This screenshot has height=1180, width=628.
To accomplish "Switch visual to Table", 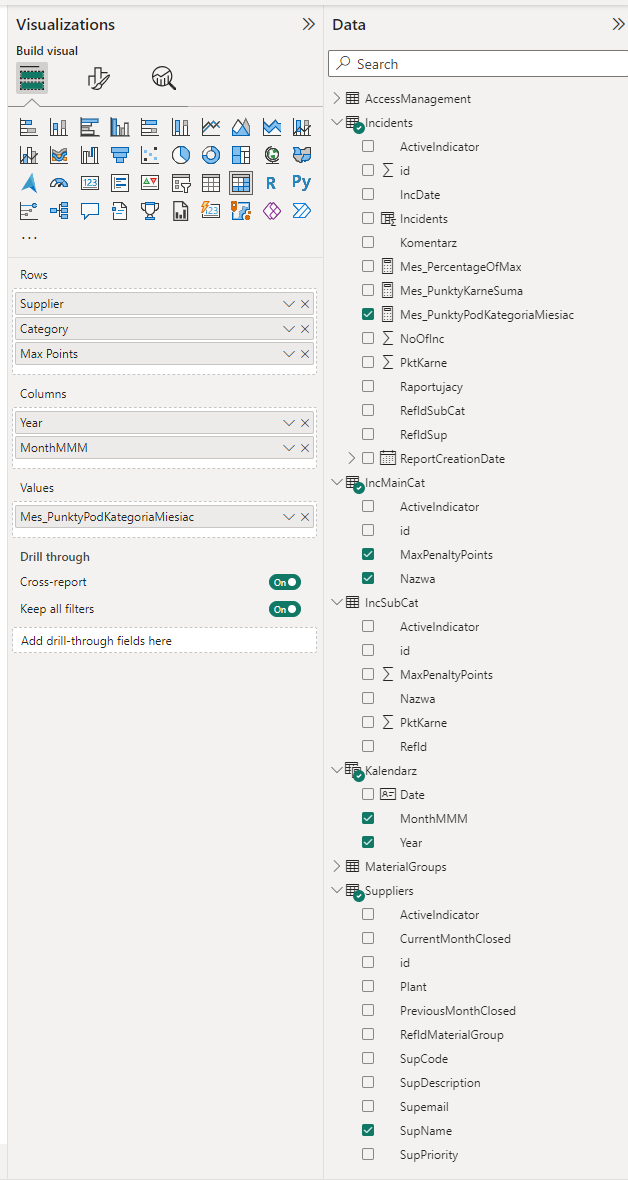I will pyautogui.click(x=211, y=183).
